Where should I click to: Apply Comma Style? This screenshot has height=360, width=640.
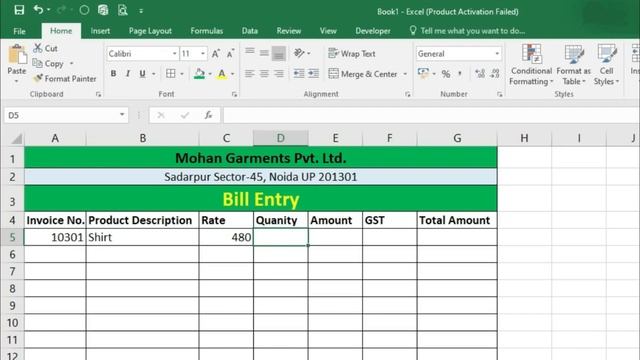tap(460, 74)
